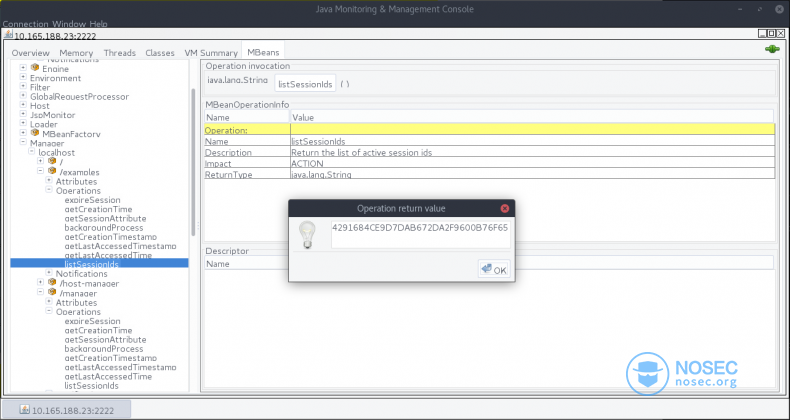Select highlighted listSessionIds under /examples
Viewport: 790px width, 420px height.
click(x=92, y=264)
